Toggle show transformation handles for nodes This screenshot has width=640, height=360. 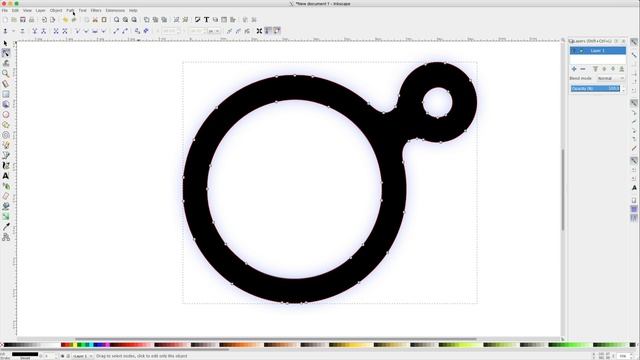pyautogui.click(x=259, y=31)
